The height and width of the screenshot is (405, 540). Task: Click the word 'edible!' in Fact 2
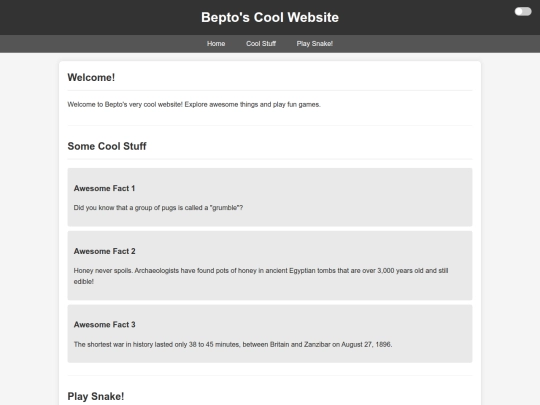[84, 281]
